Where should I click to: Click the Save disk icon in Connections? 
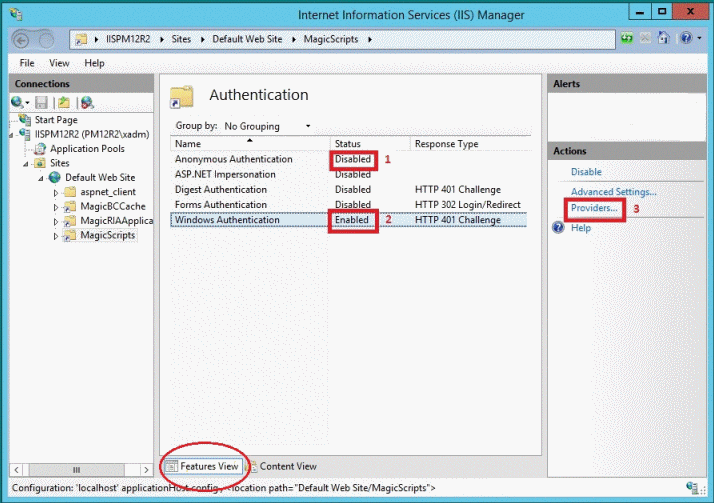click(x=41, y=103)
